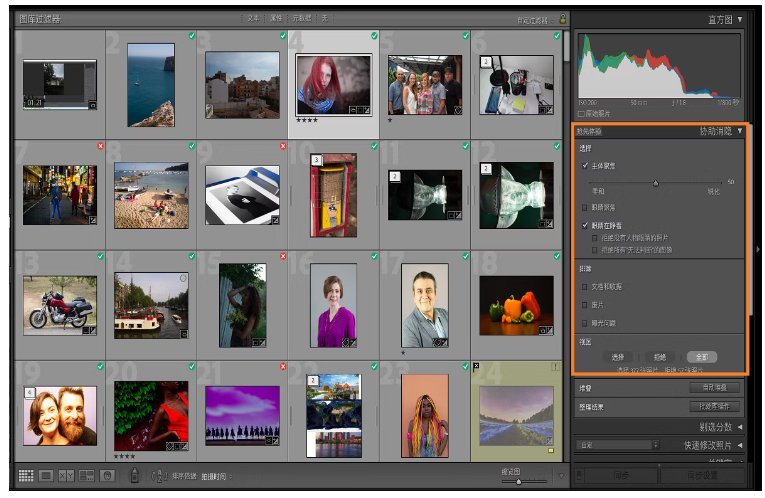
Task: Click the 缩览图 thumbnail size slider
Action: 517,481
